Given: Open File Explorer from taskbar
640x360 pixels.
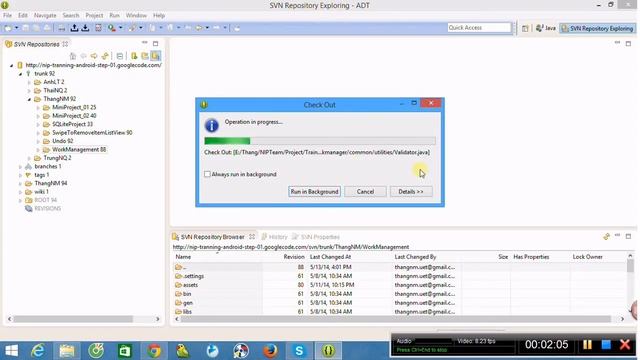Looking at the screenshot, I should (x=67, y=351).
